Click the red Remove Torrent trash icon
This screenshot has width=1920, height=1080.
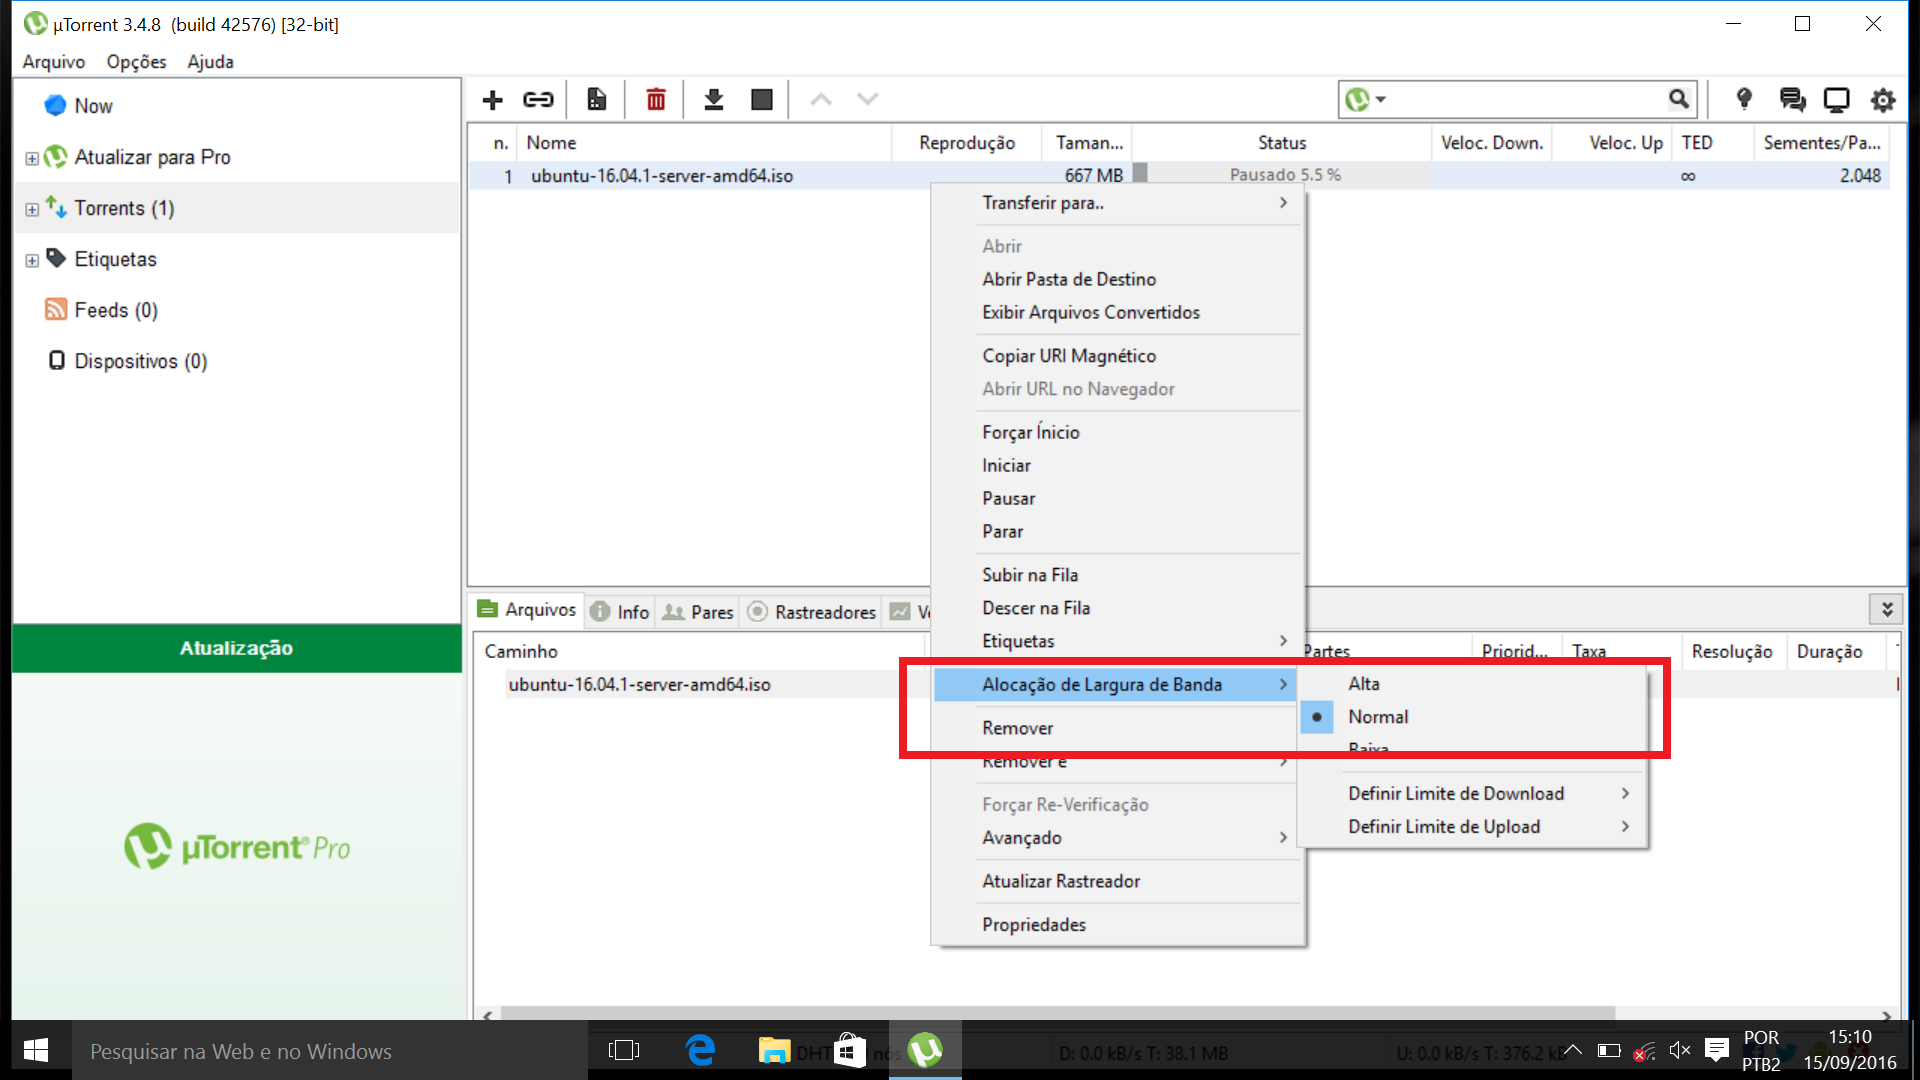(656, 100)
